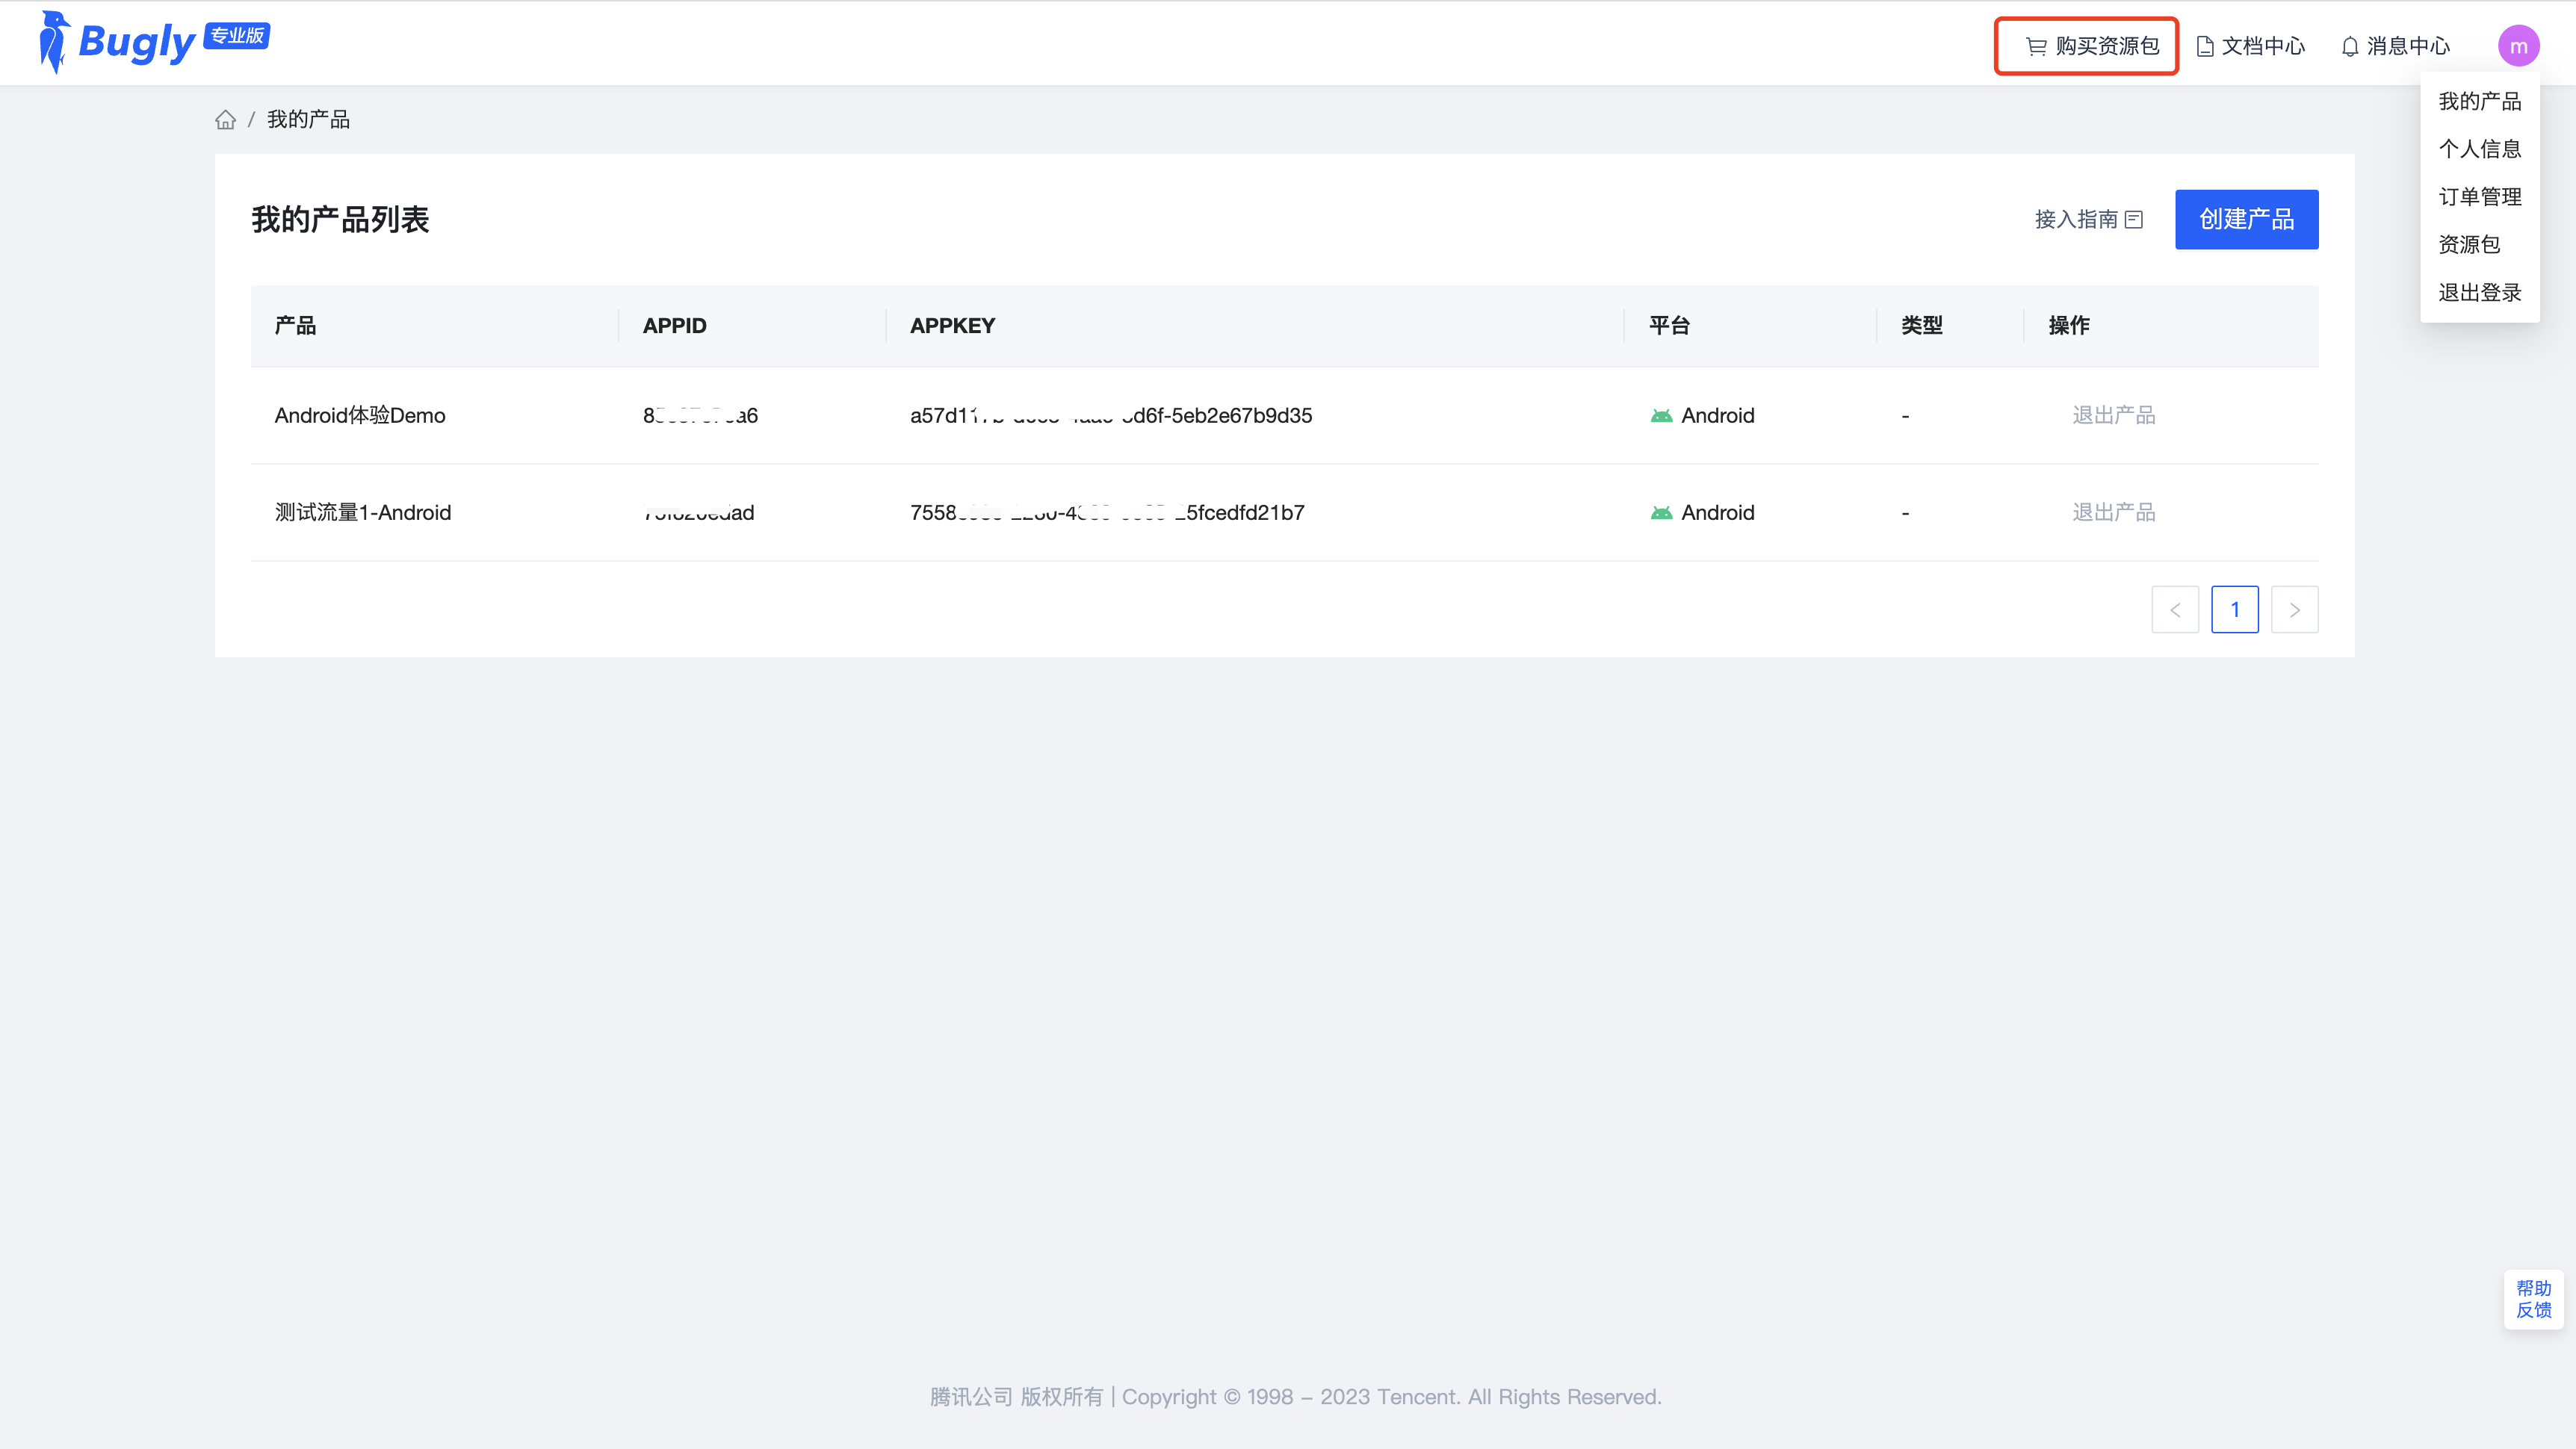Open the purple user avatar m
The height and width of the screenshot is (1449, 2576).
[x=2518, y=46]
